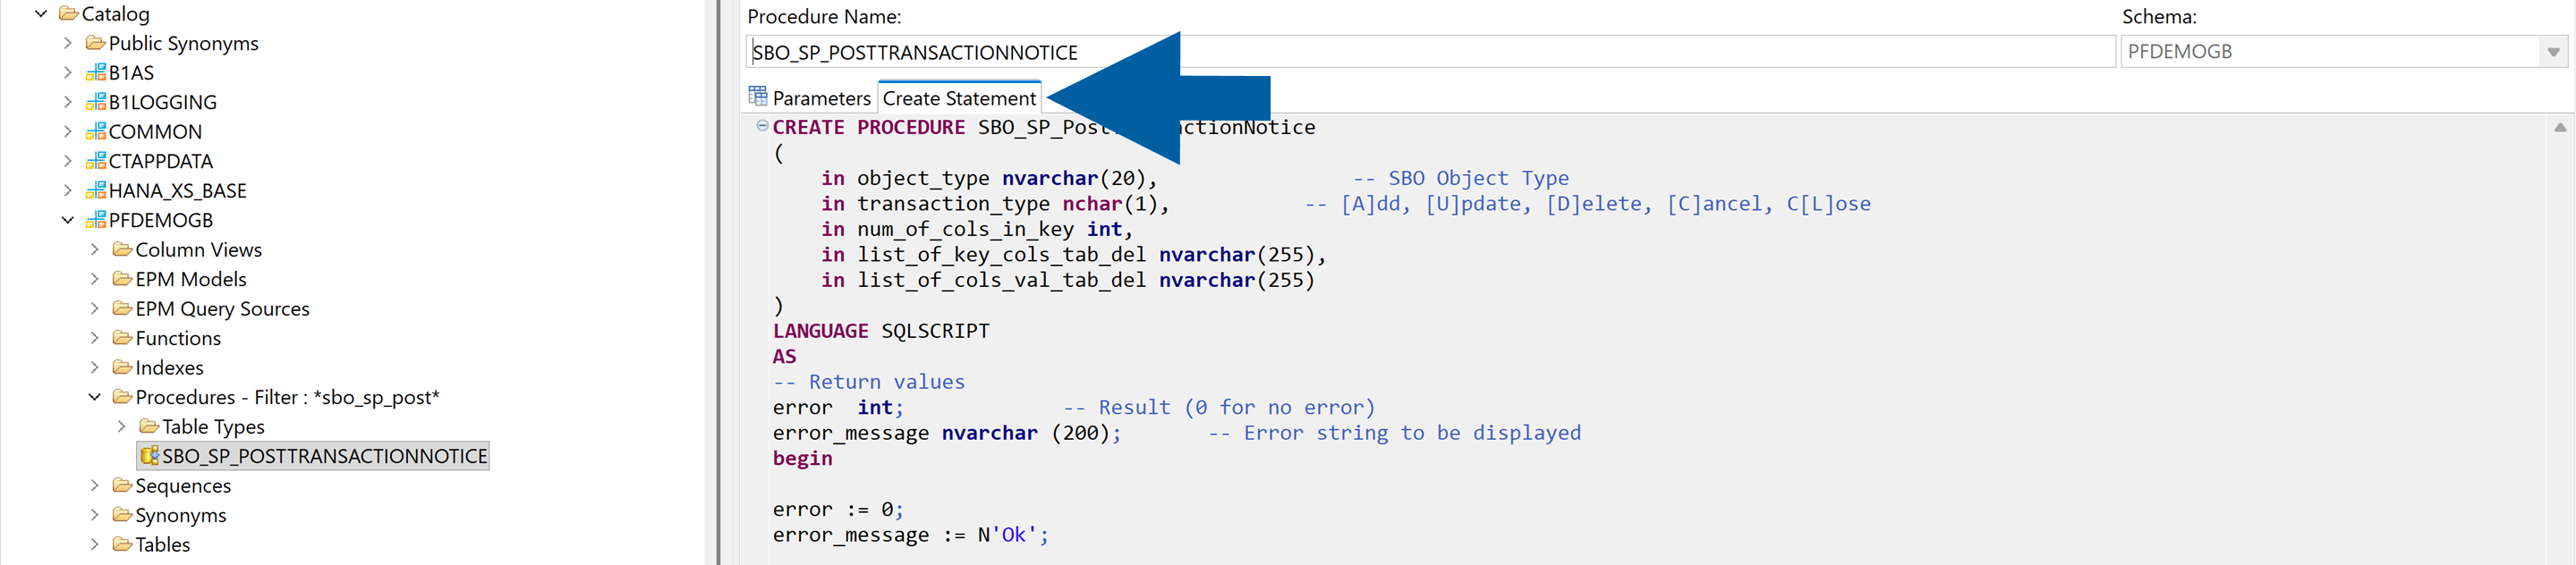Expand the Table Types node

tap(122, 427)
